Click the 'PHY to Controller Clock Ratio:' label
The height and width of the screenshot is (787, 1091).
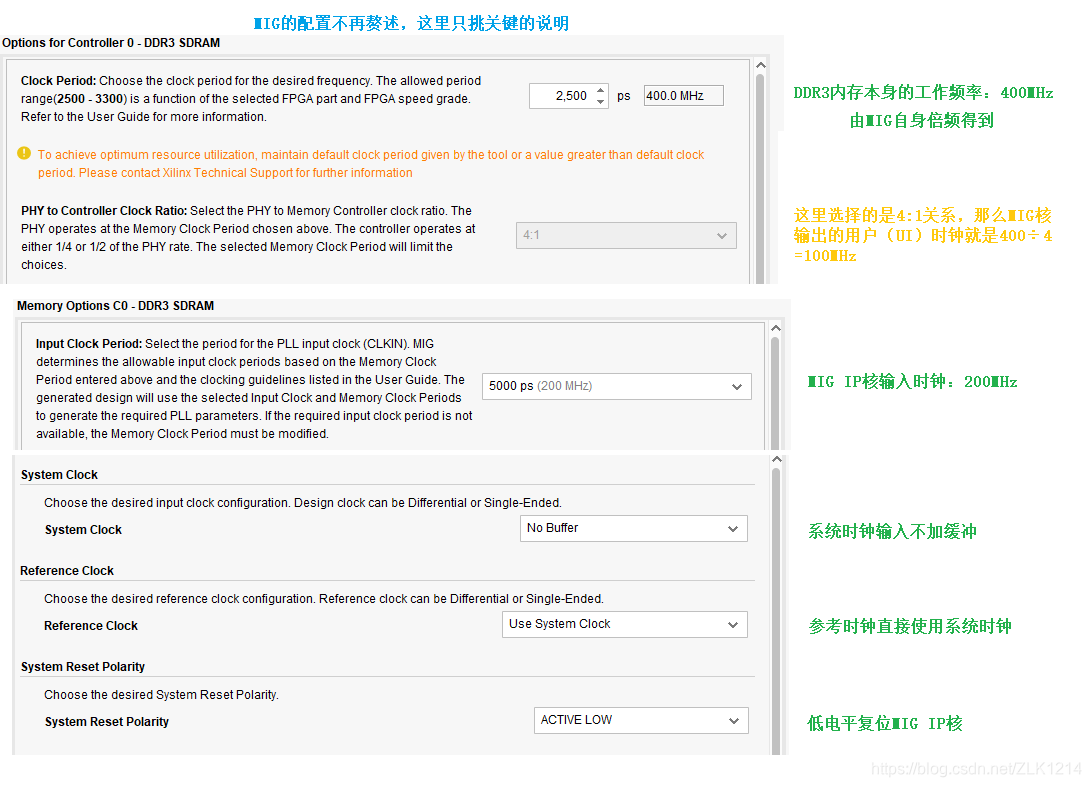point(104,211)
